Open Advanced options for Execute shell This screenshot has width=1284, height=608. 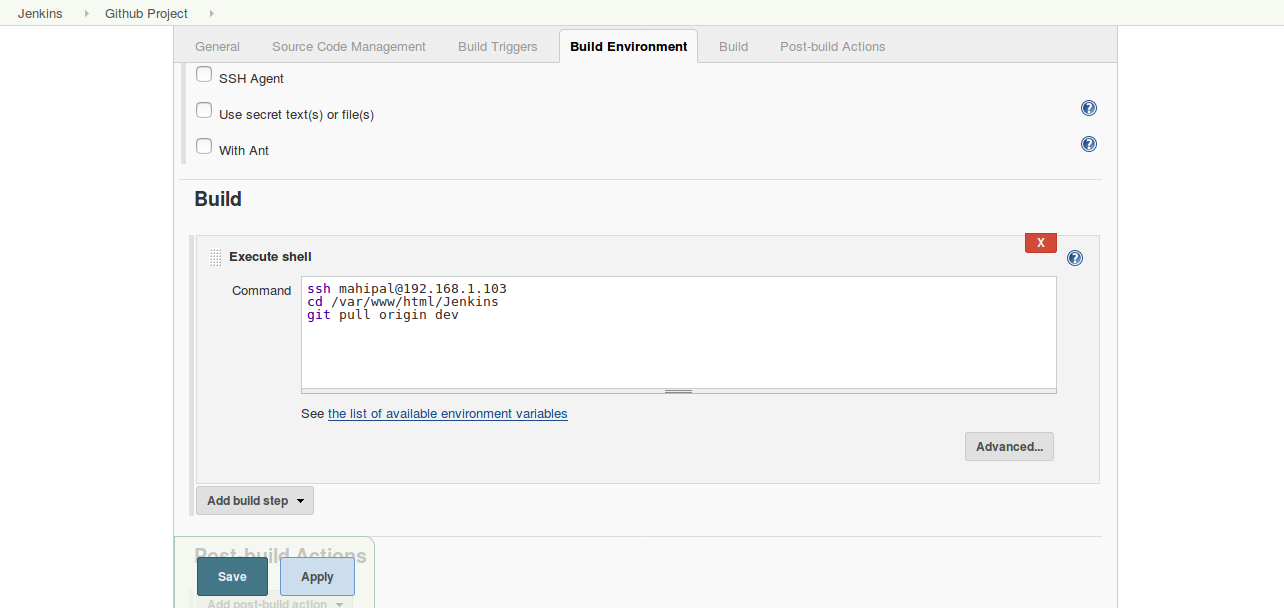click(1009, 446)
